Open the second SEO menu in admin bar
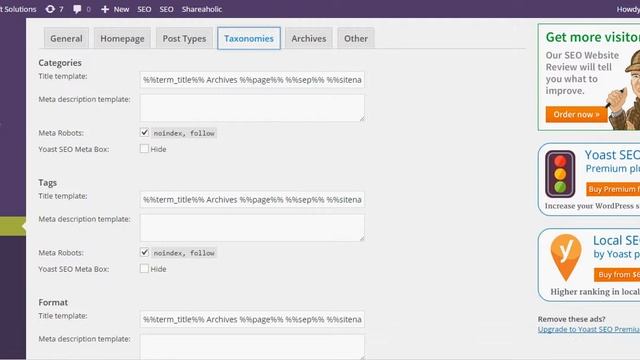Image resolution: width=640 pixels, height=360 pixels. click(167, 9)
